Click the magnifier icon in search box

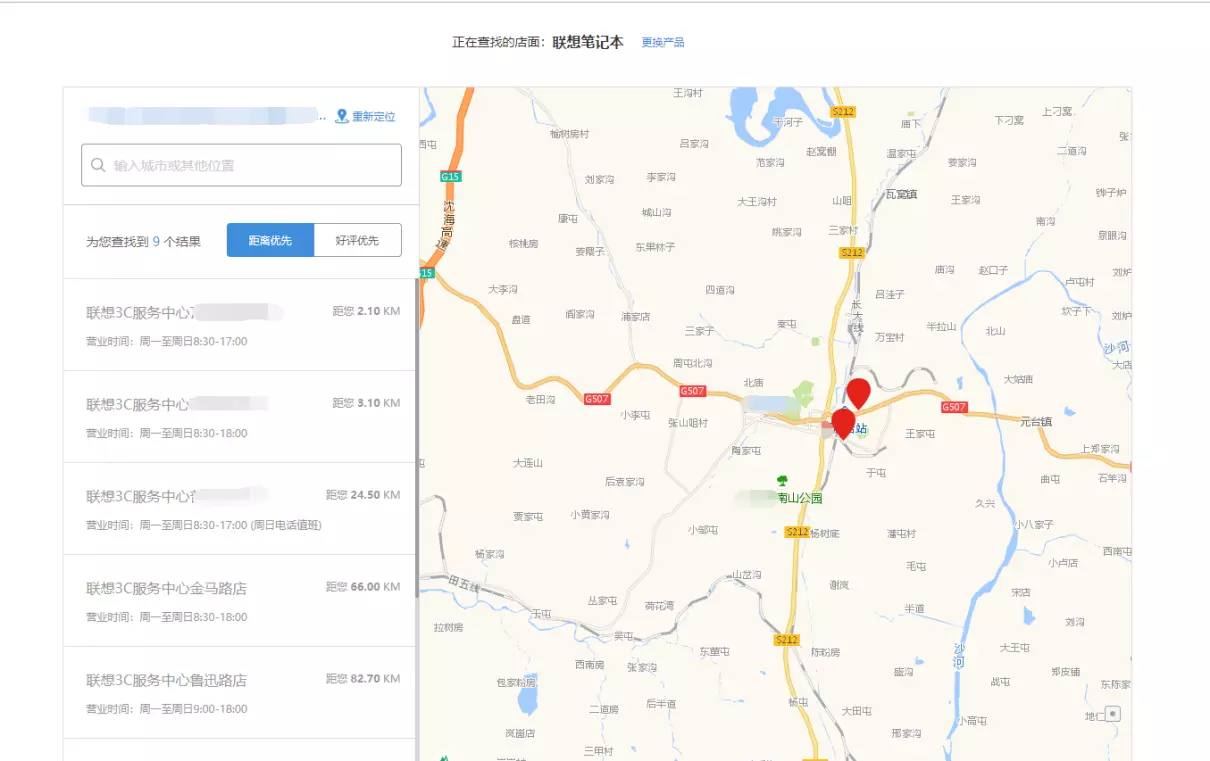click(x=98, y=165)
